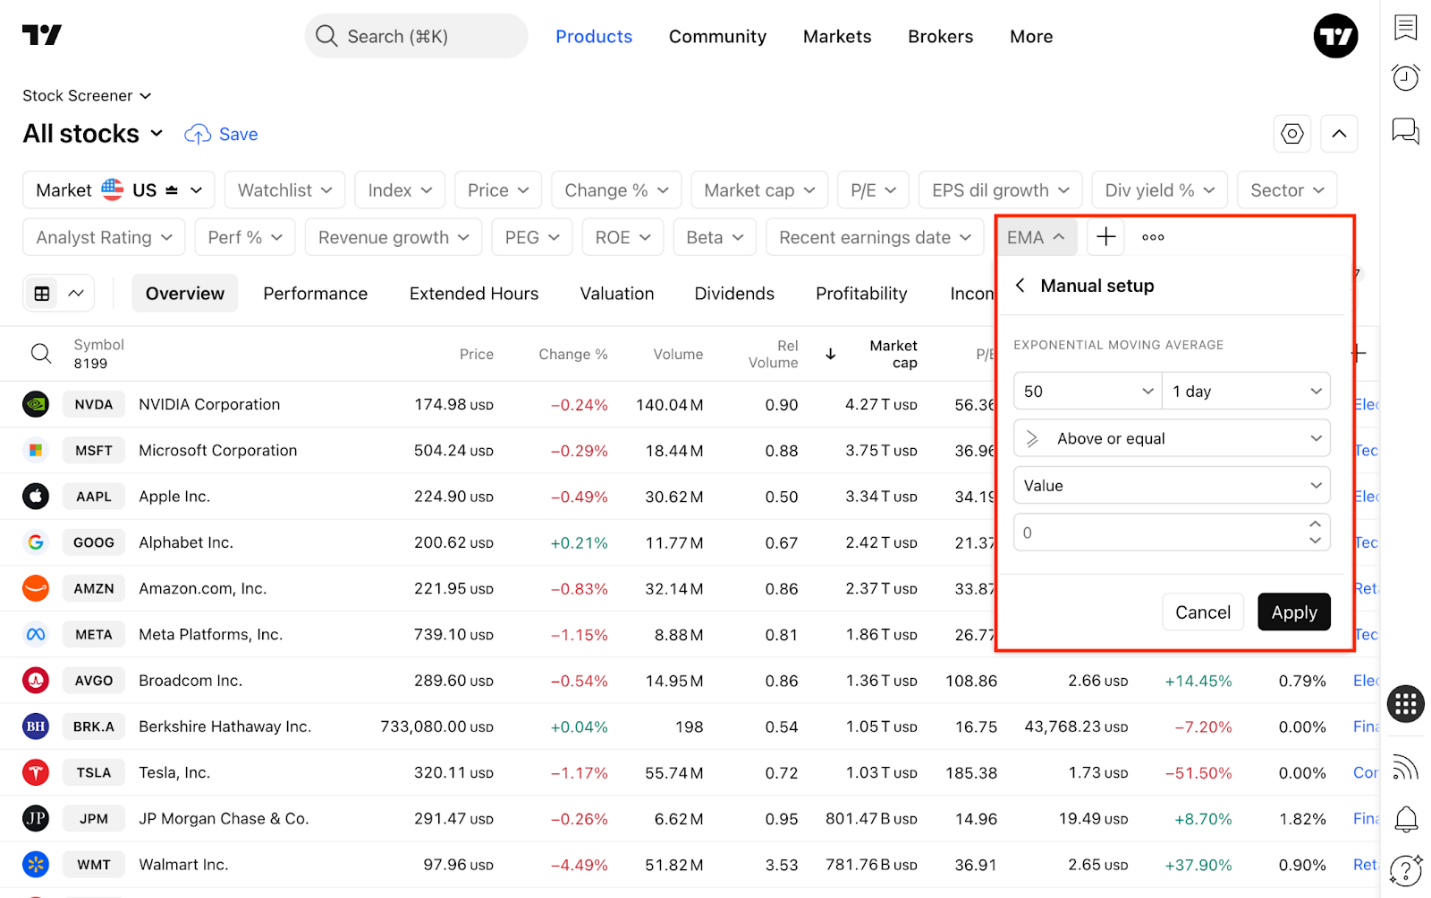Expand the Sector filter dropdown
1431x898 pixels.
click(x=1287, y=190)
